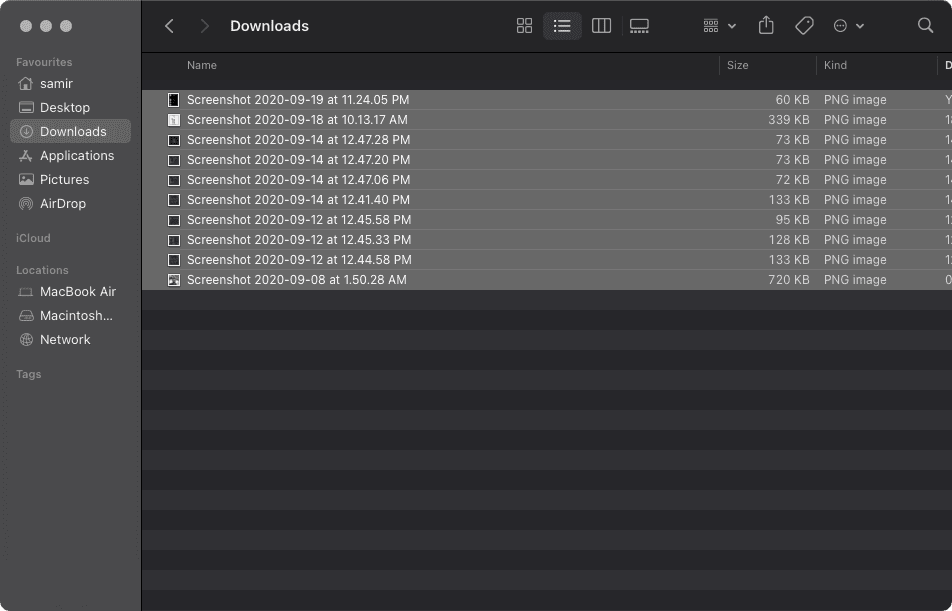Select Screenshot 2020-09-08 at 1.50.28 AM

tap(296, 280)
